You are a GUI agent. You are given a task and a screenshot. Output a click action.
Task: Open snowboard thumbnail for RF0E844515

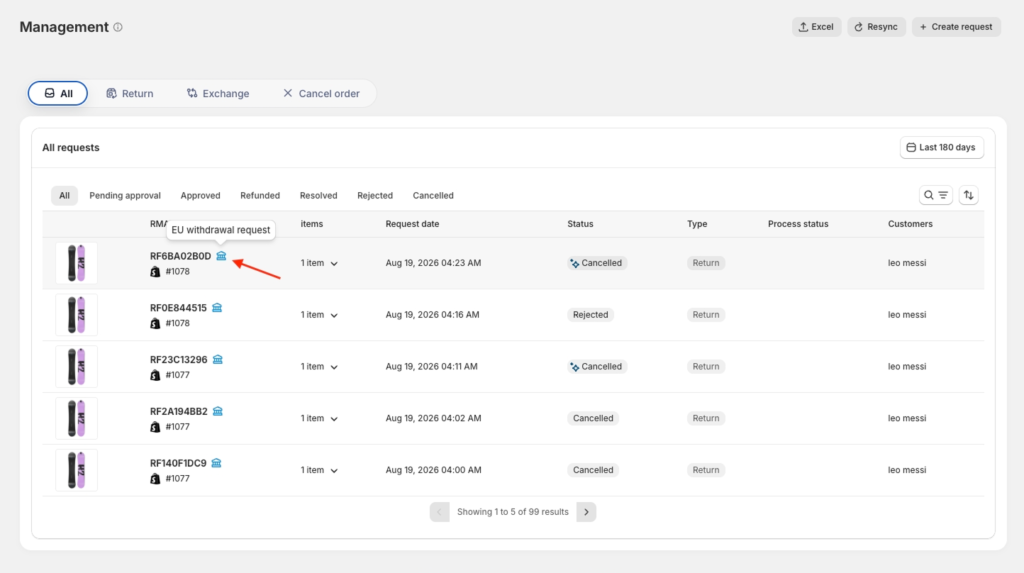[76, 315]
